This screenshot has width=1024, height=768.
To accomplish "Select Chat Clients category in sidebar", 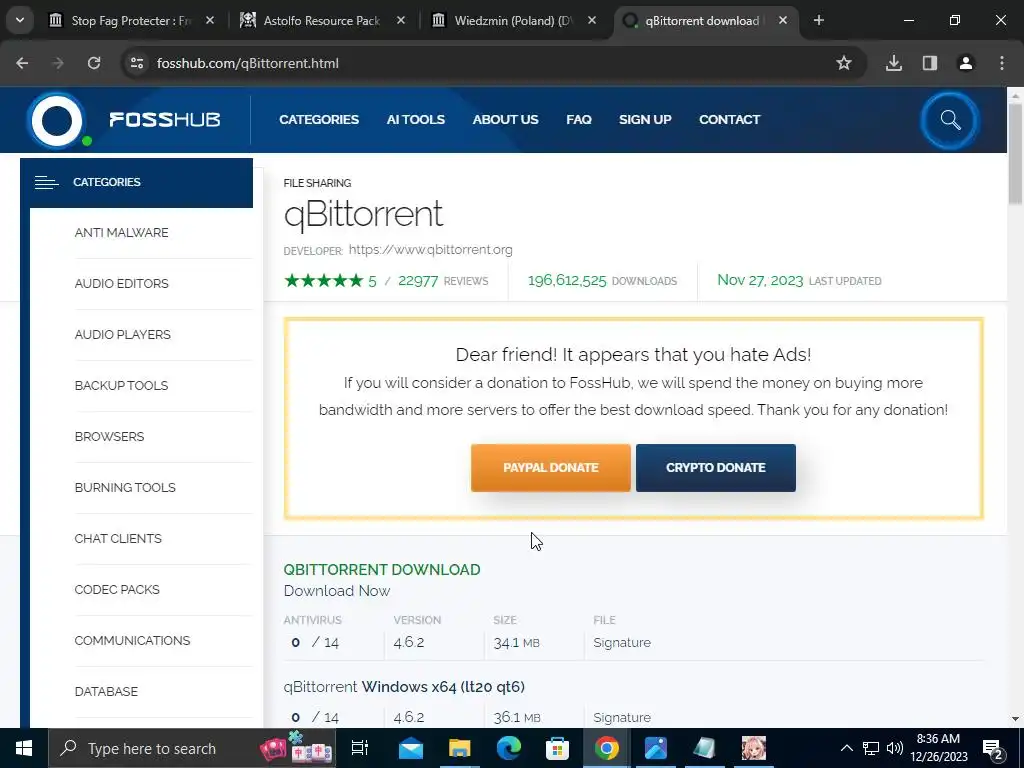I will pos(118,538).
